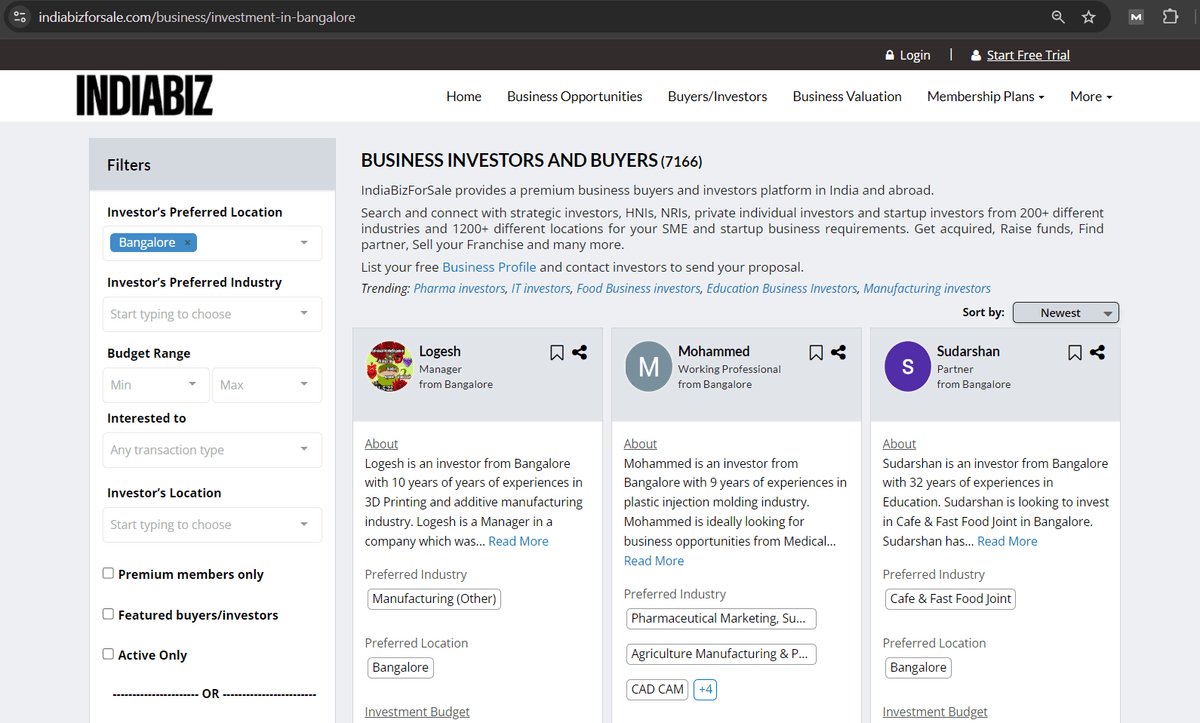1200x723 pixels.
Task: Click Manufacturing (Other) industry tag
Action: [434, 599]
